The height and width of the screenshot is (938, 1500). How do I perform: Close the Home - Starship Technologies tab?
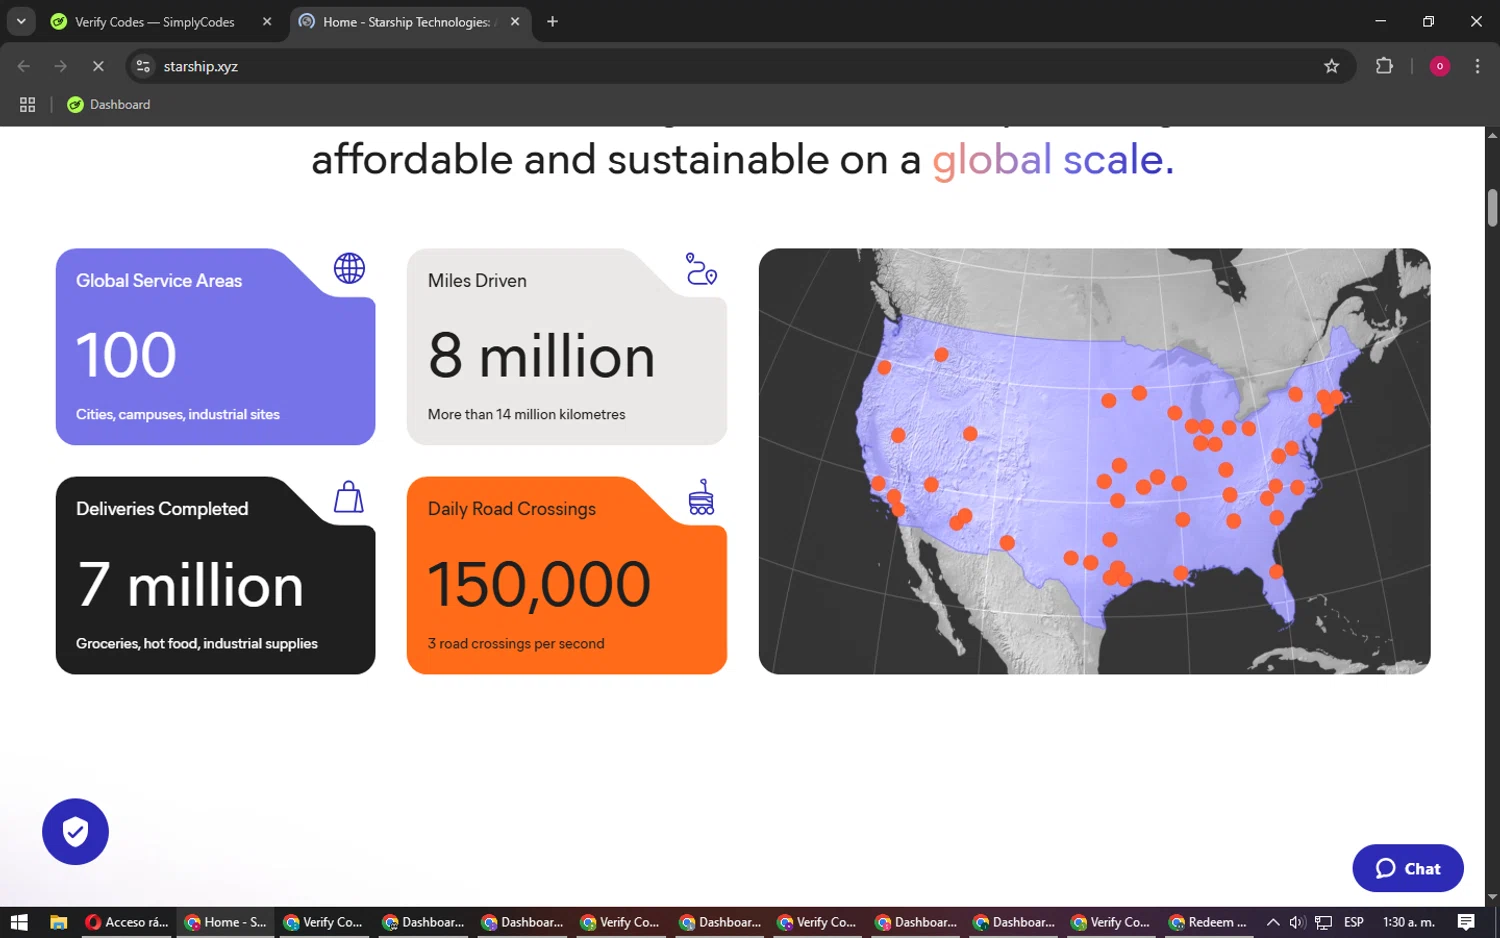[x=515, y=22]
